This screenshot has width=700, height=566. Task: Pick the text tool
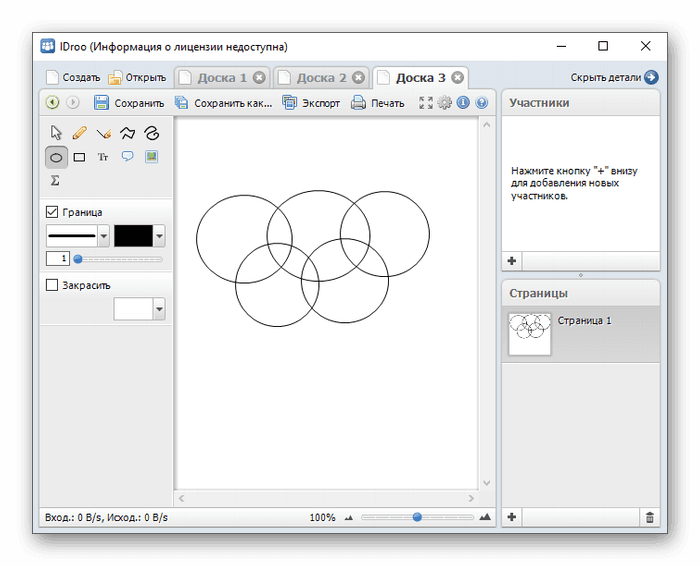click(x=103, y=157)
